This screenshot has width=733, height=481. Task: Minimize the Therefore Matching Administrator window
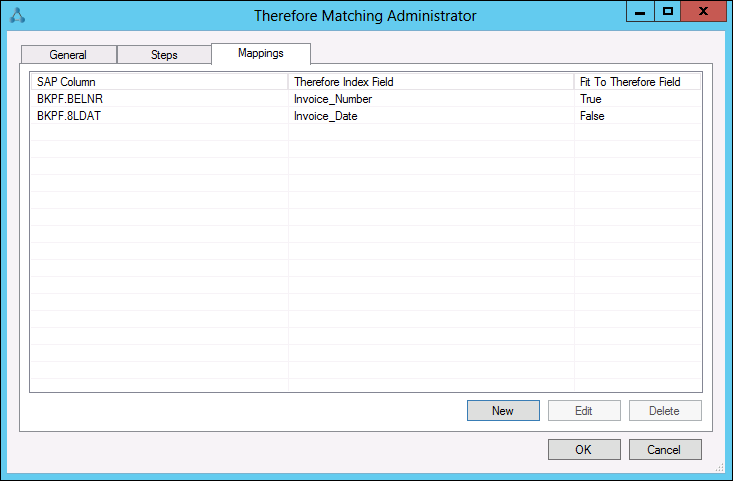pos(641,11)
